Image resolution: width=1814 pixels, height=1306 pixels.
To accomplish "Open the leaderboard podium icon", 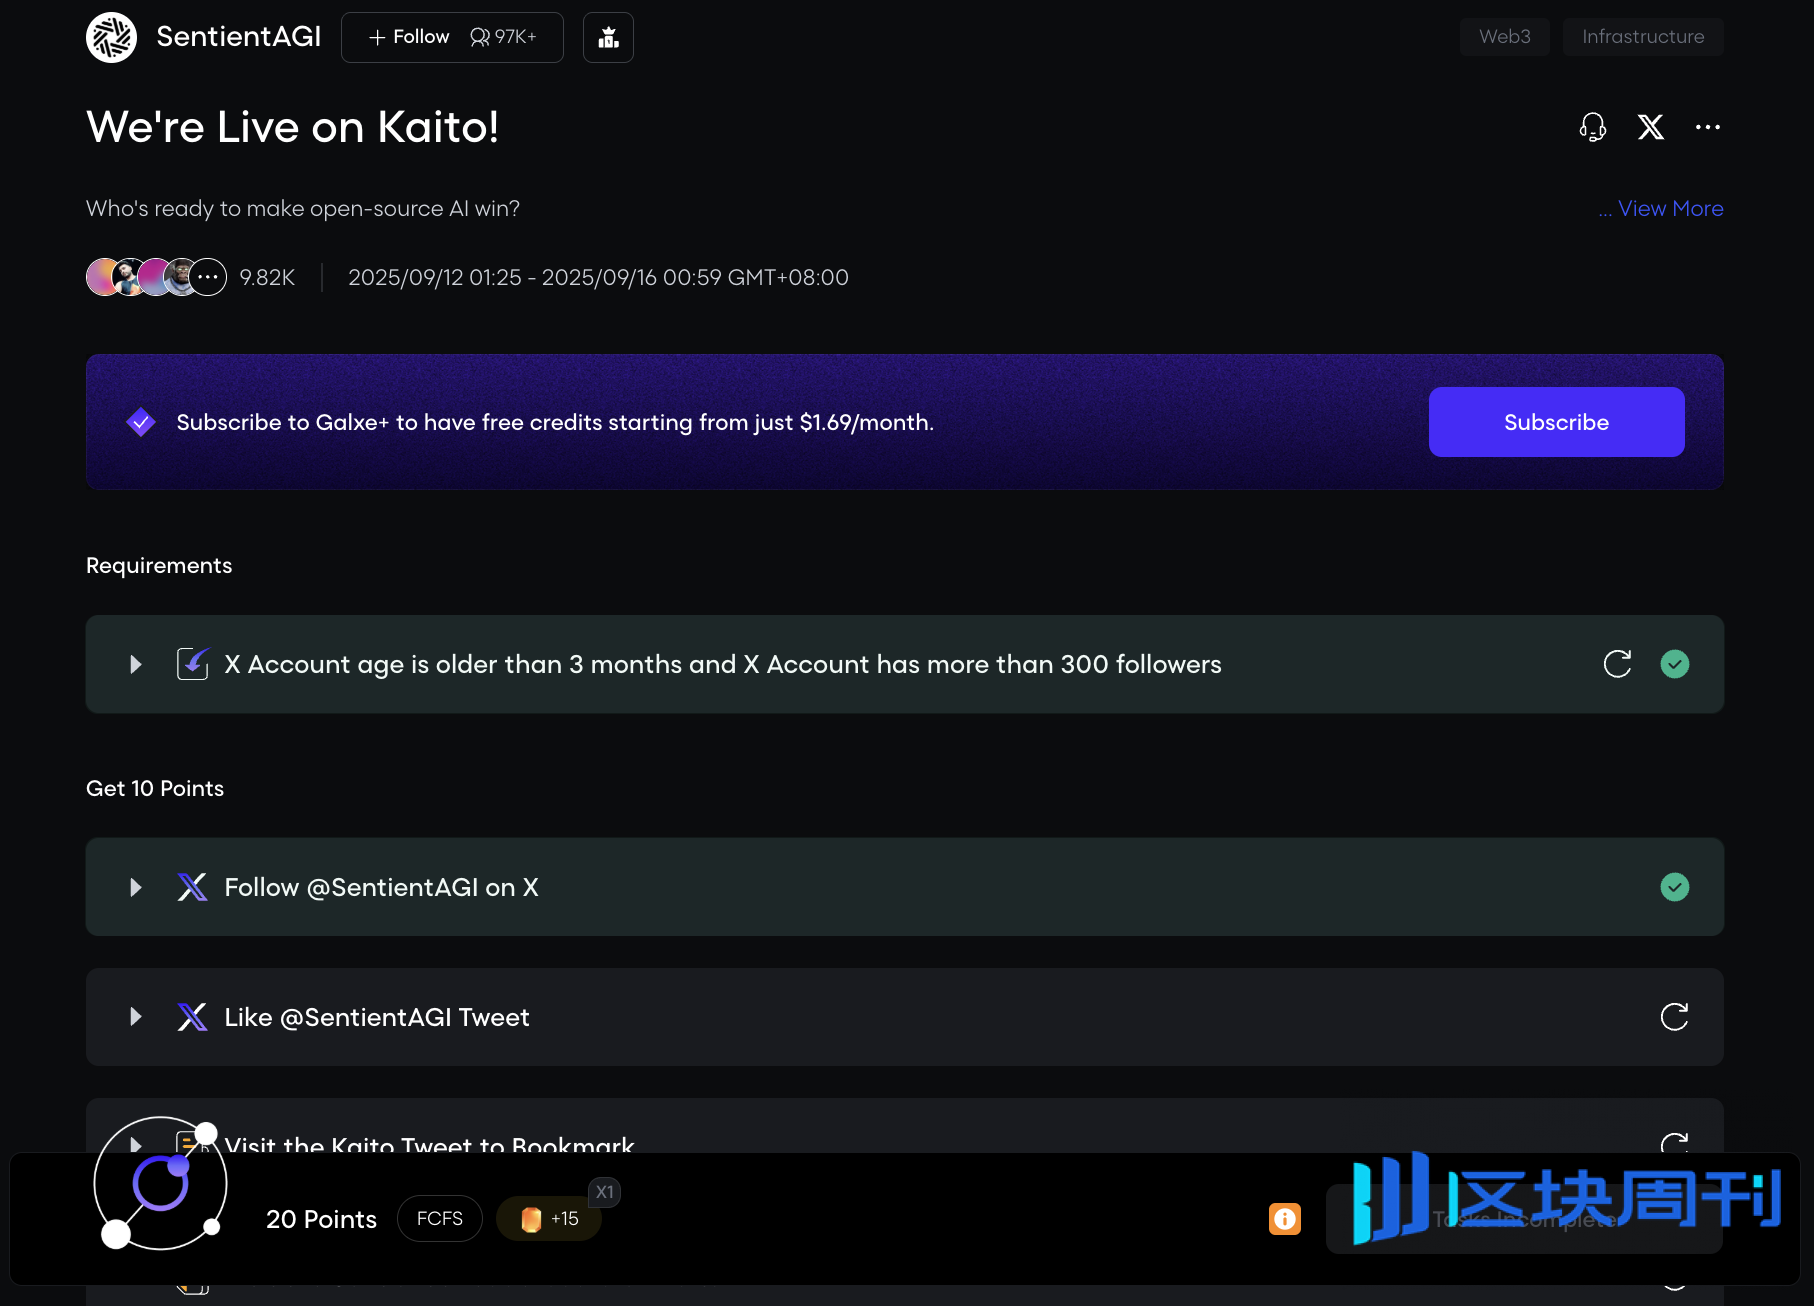I will coord(608,37).
